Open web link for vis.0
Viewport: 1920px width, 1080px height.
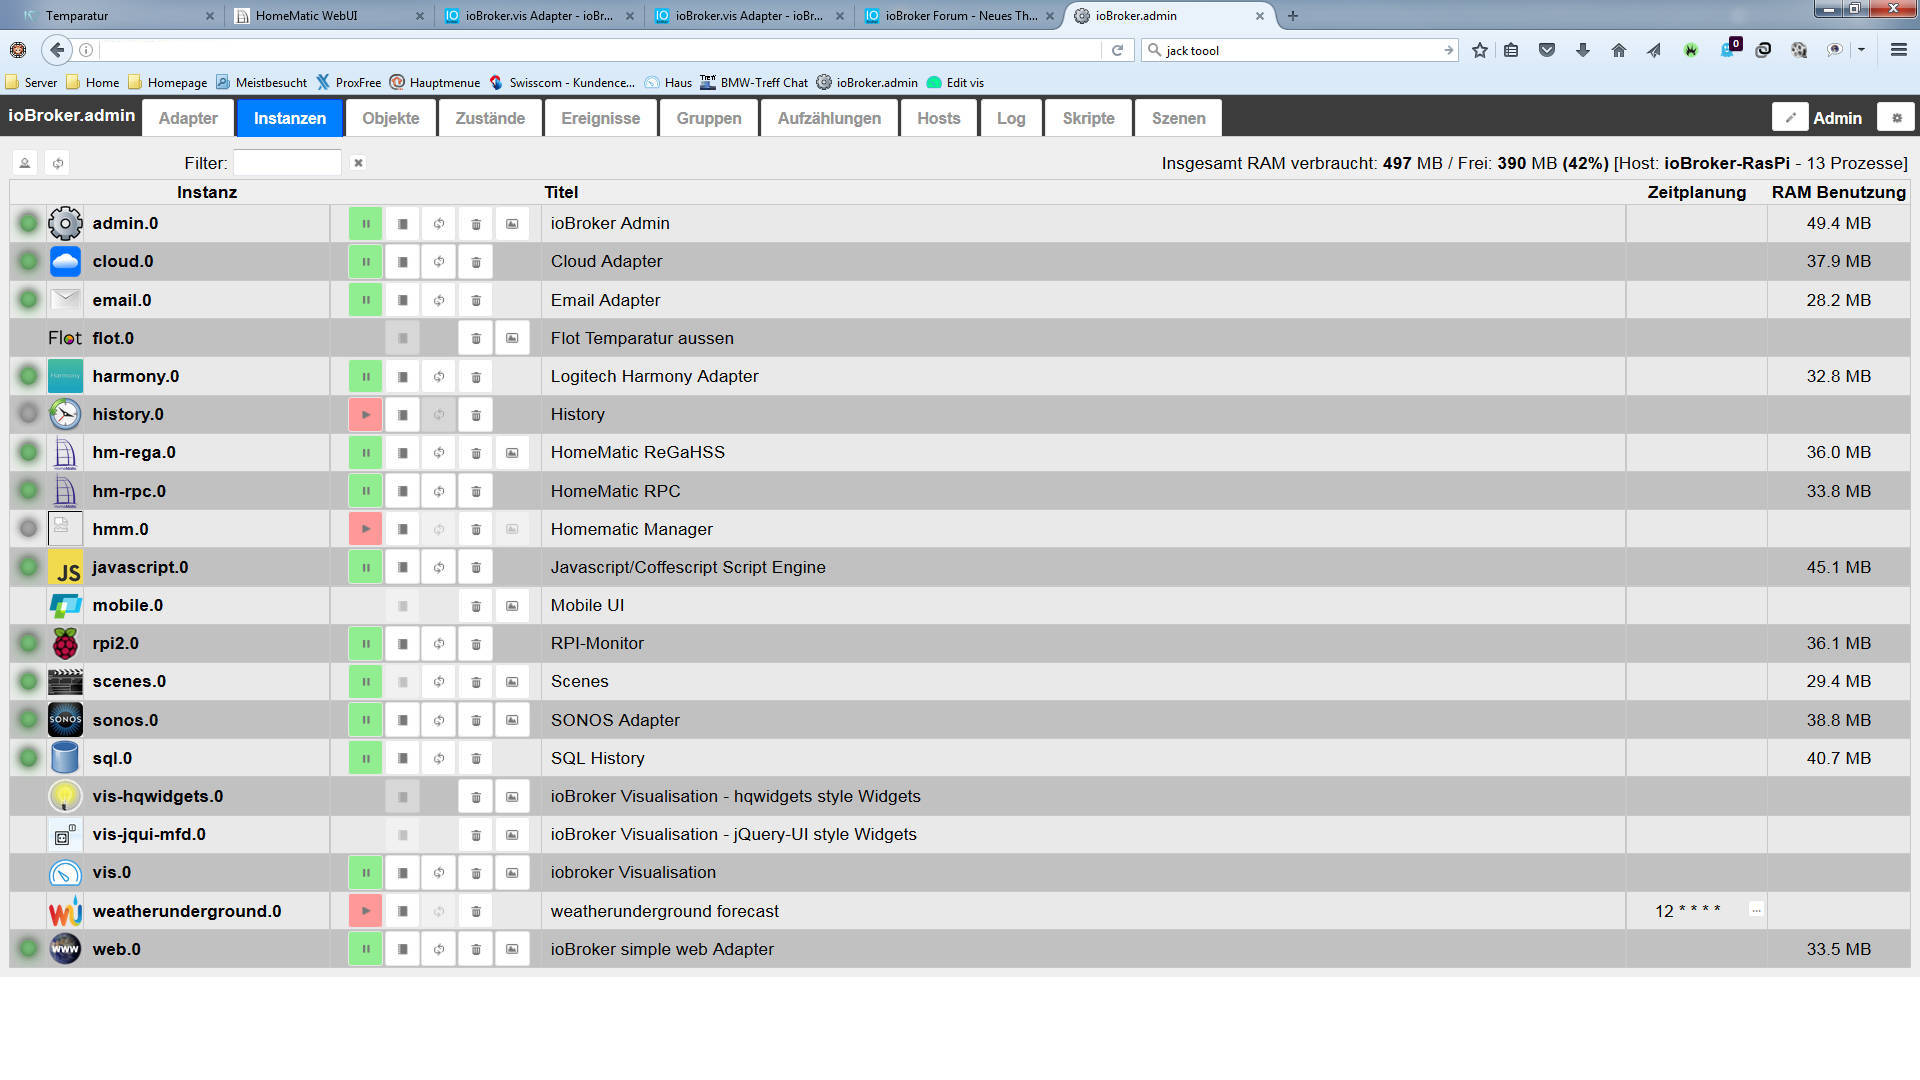pos(512,873)
